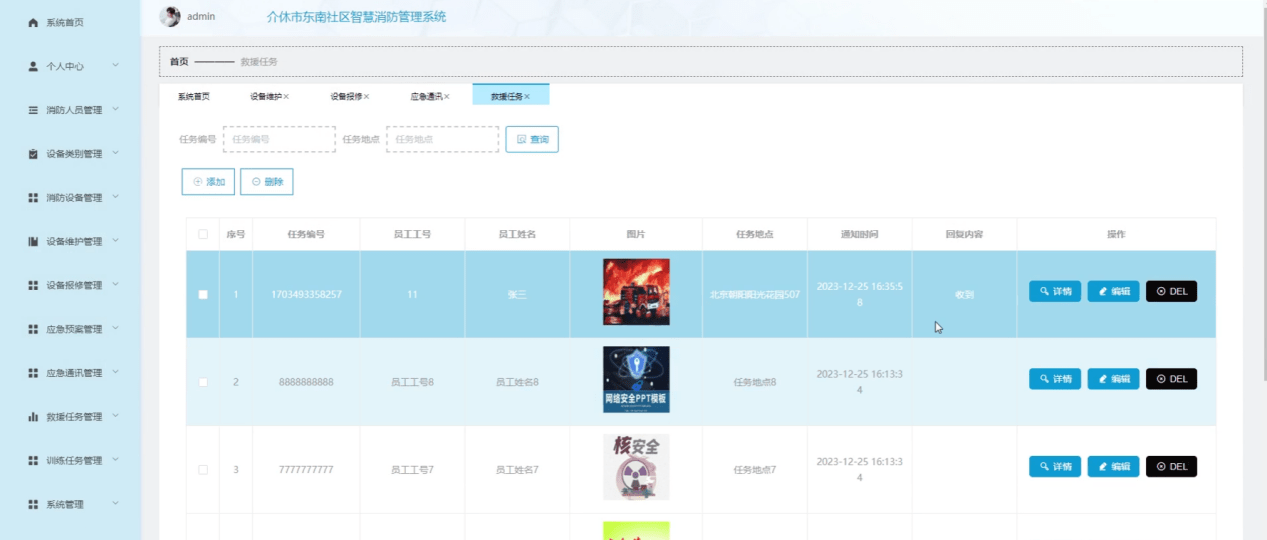Expand the 应急通讯管理 menu arrow
Viewport: 1267px width, 540px height.
point(116,372)
